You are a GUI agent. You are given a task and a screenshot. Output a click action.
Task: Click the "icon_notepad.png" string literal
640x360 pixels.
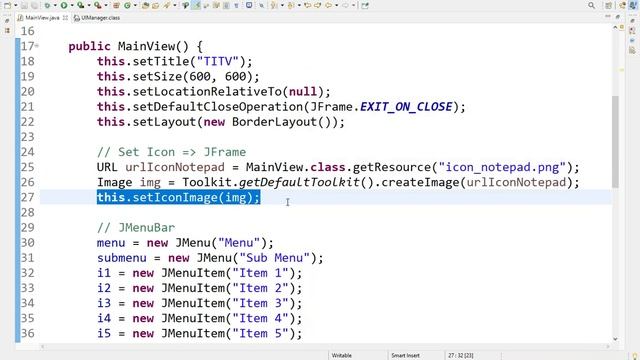pos(502,167)
